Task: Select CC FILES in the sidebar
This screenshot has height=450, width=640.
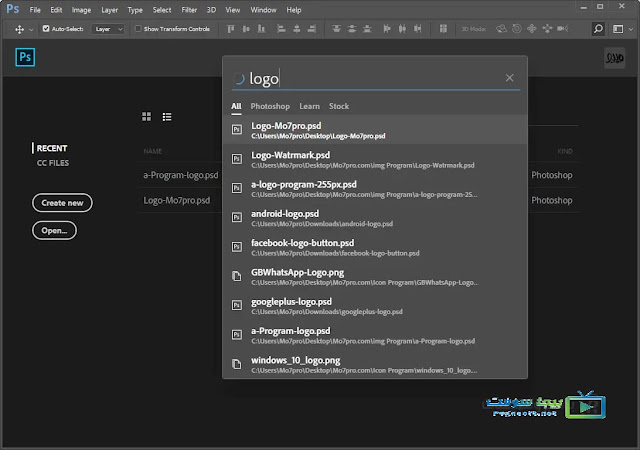Action: (x=53, y=163)
